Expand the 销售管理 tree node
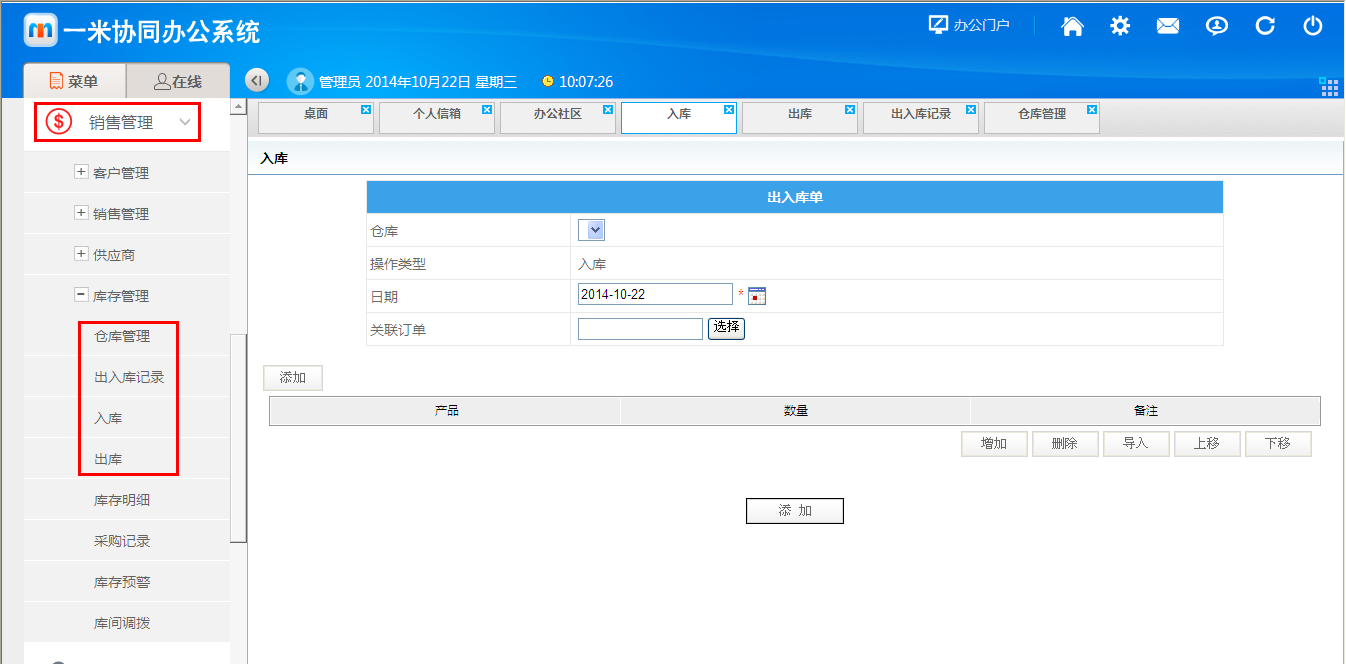 tap(81, 213)
